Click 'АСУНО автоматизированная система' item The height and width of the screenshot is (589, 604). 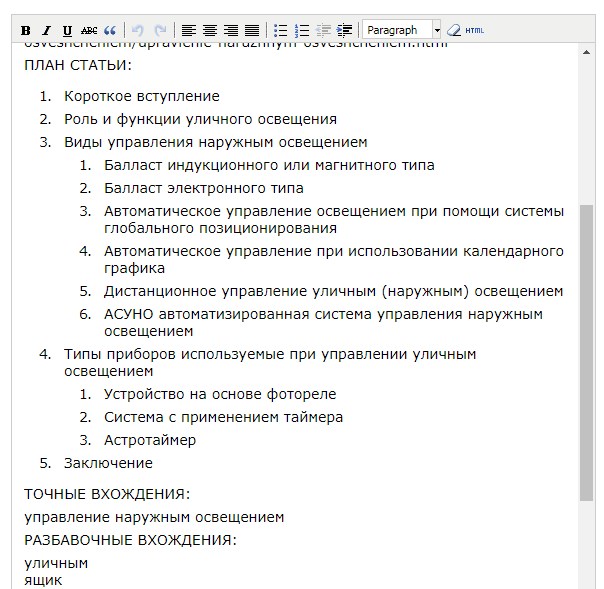tap(324, 322)
